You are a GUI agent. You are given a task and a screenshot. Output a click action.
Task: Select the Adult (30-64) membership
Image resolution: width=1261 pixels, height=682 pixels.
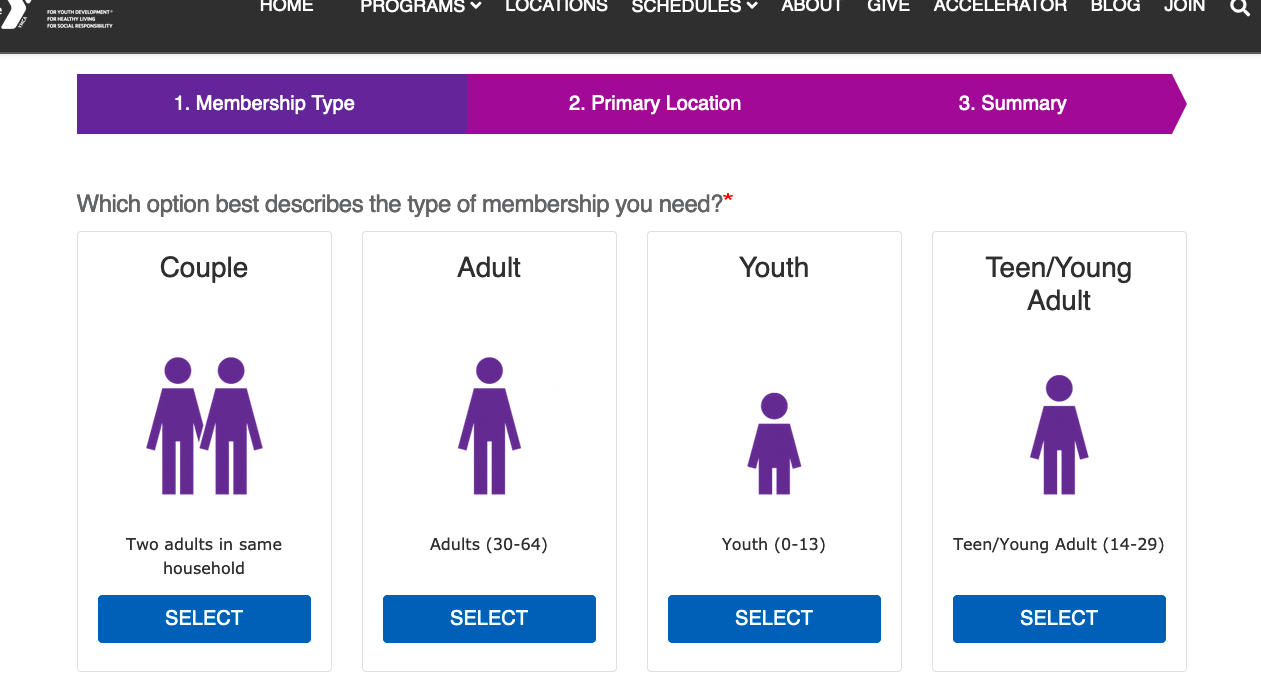click(x=489, y=618)
